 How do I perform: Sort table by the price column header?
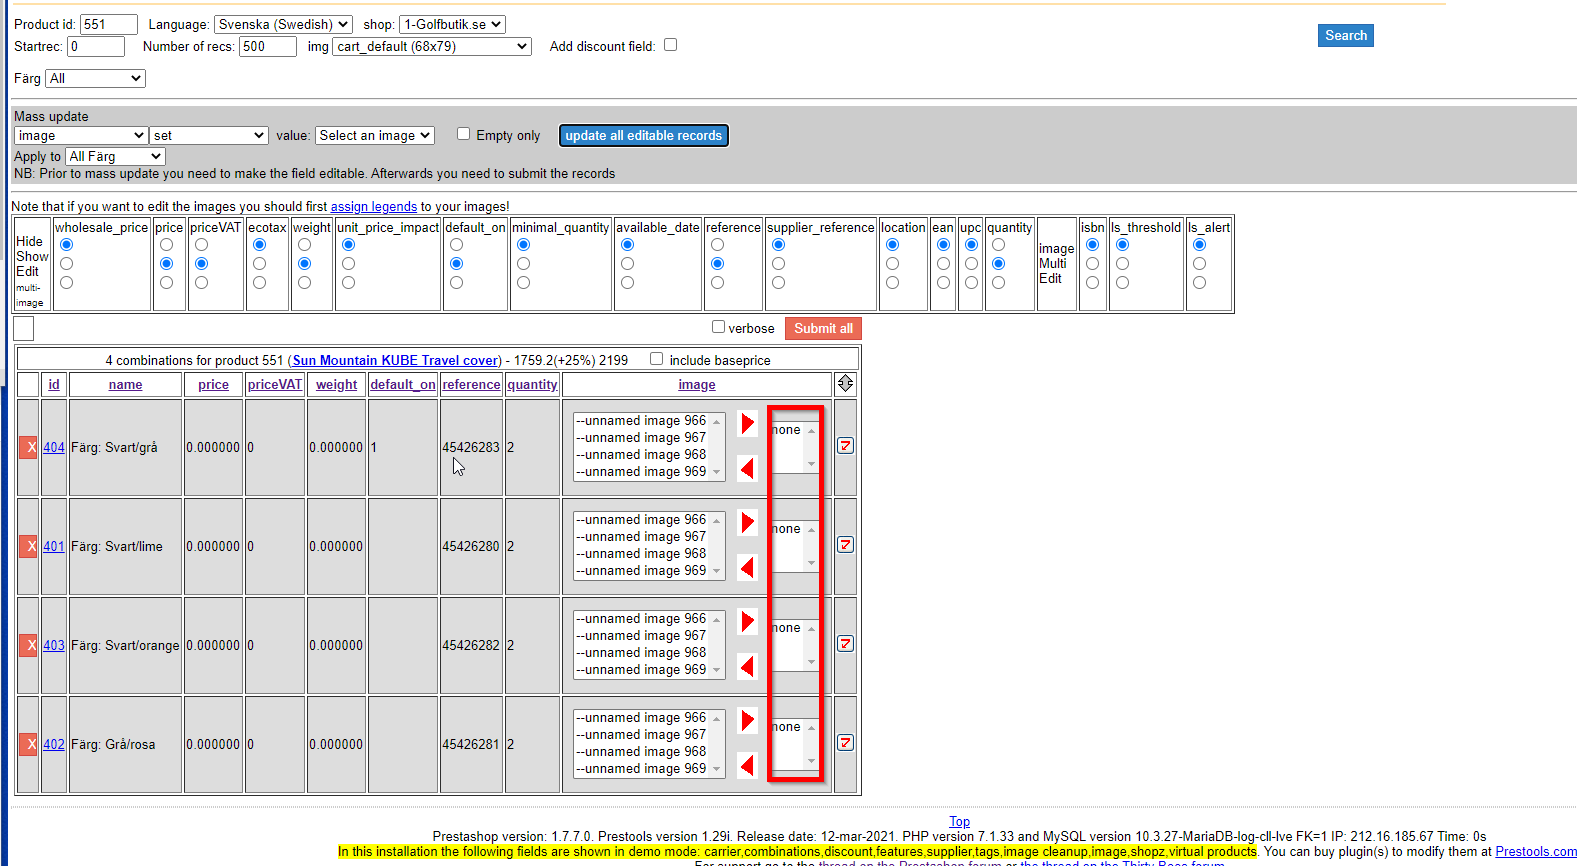[x=213, y=385]
